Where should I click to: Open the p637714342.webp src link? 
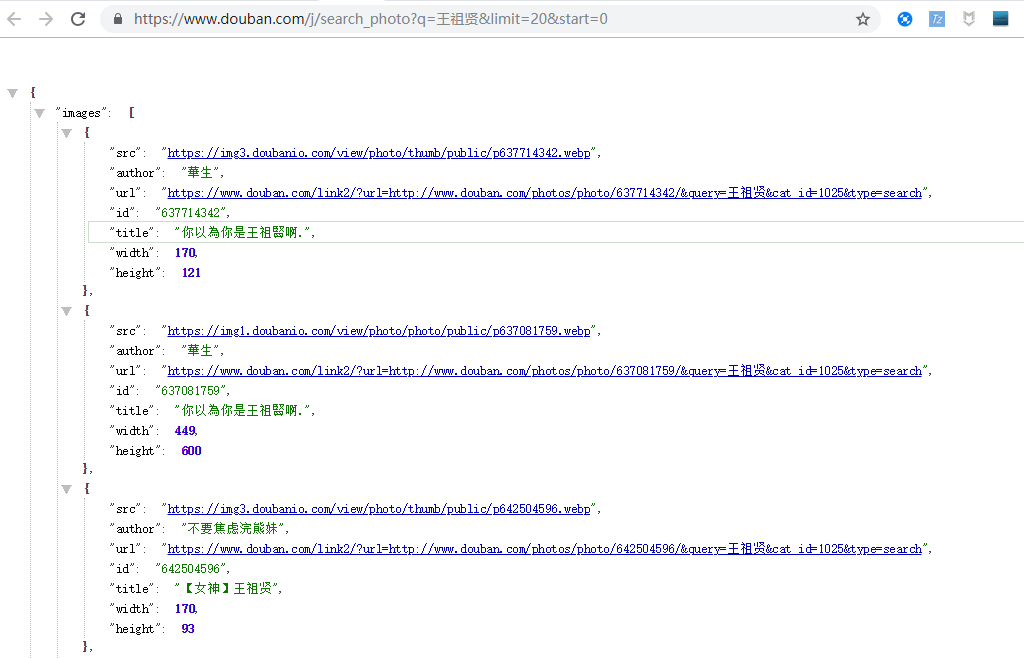point(379,153)
